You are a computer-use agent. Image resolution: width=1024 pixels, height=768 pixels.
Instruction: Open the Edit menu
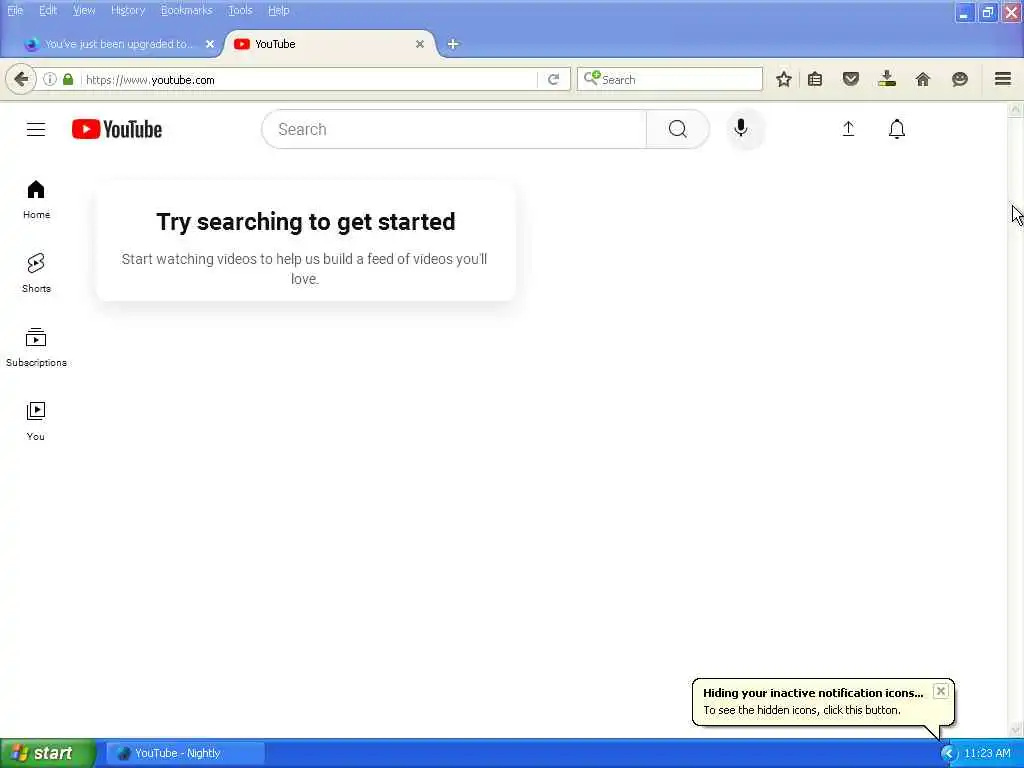[x=48, y=10]
